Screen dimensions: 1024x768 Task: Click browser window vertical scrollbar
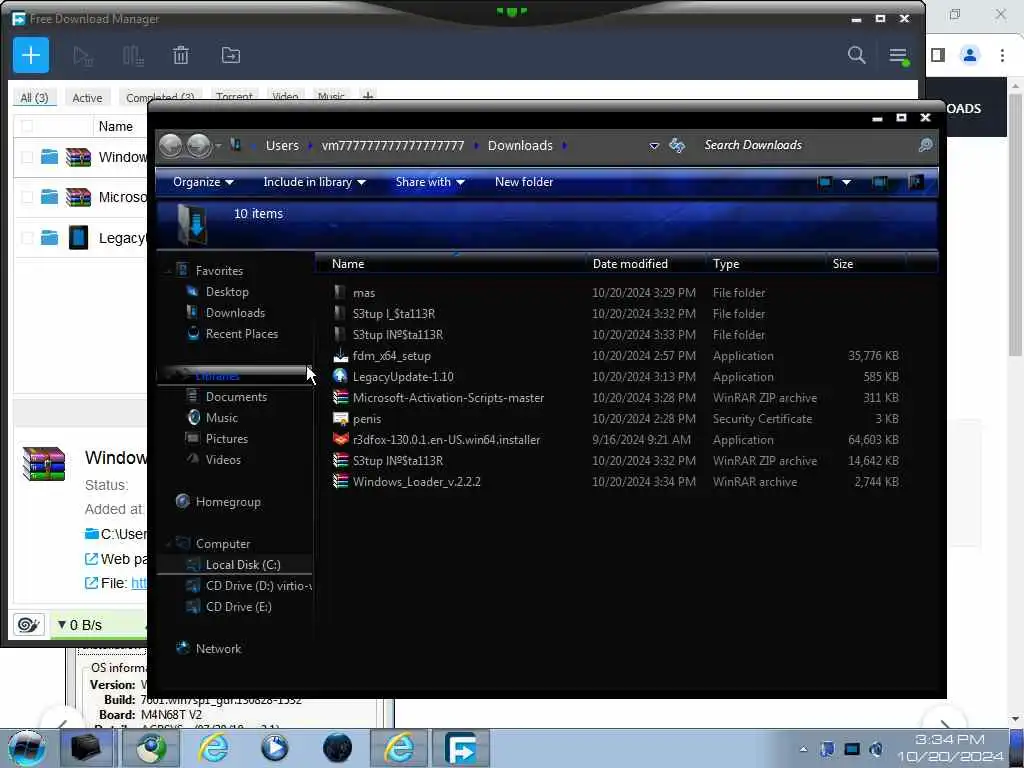pyautogui.click(x=1015, y=225)
